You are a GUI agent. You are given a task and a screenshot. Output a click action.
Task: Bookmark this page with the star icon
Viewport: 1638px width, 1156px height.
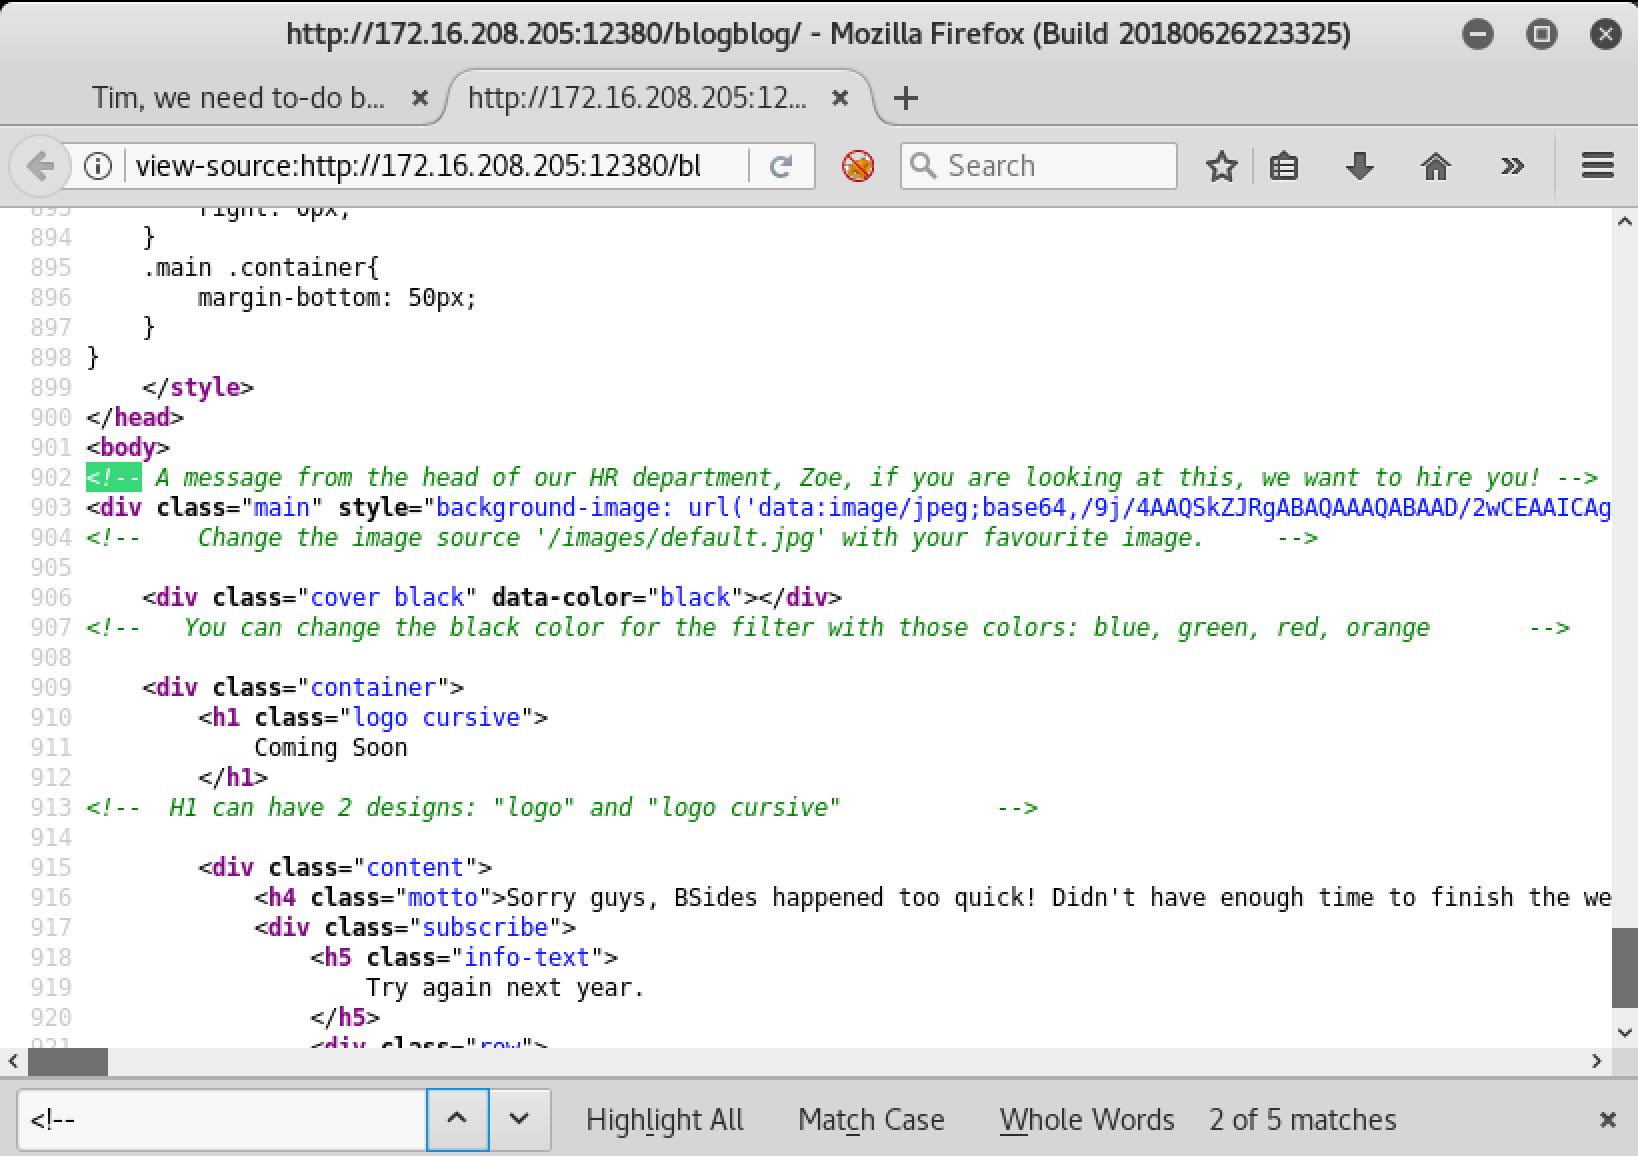point(1221,165)
